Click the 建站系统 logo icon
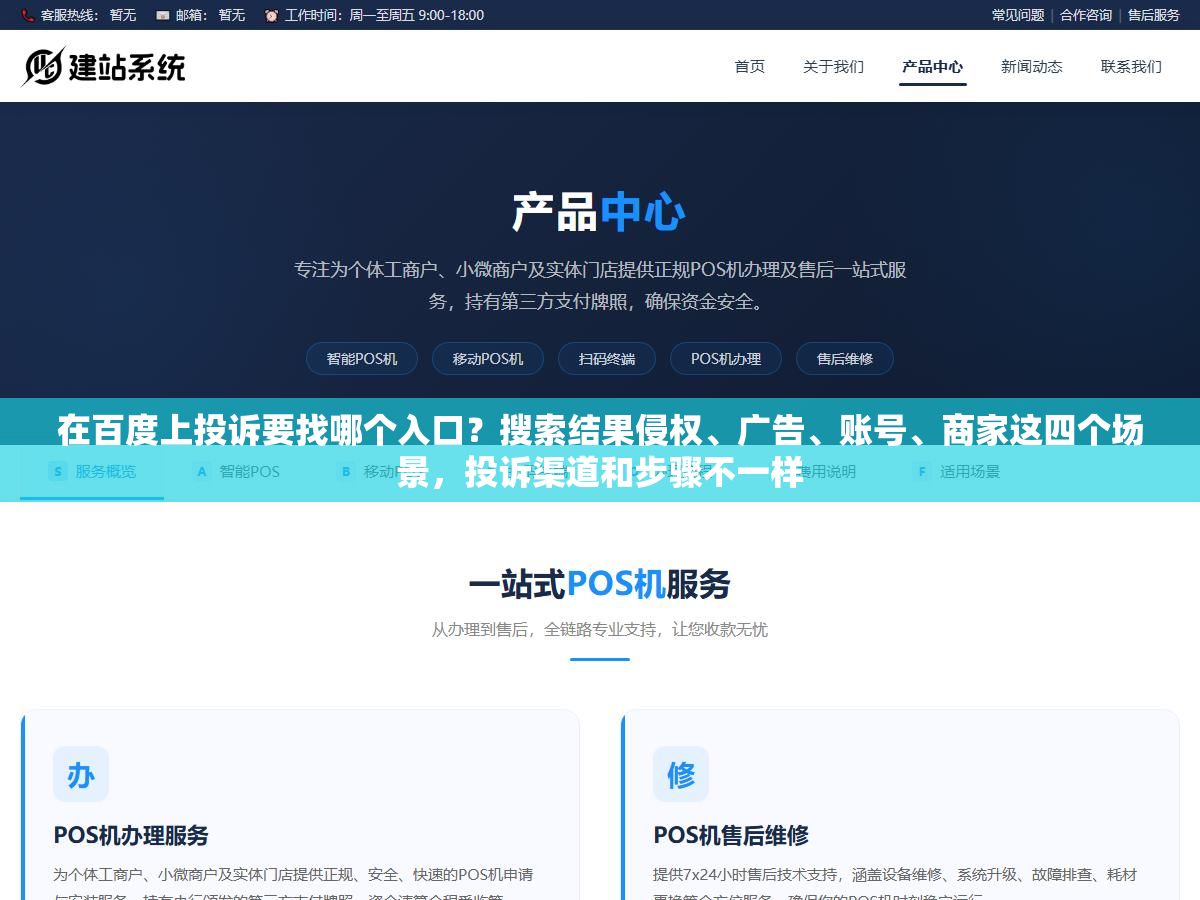 [x=42, y=67]
